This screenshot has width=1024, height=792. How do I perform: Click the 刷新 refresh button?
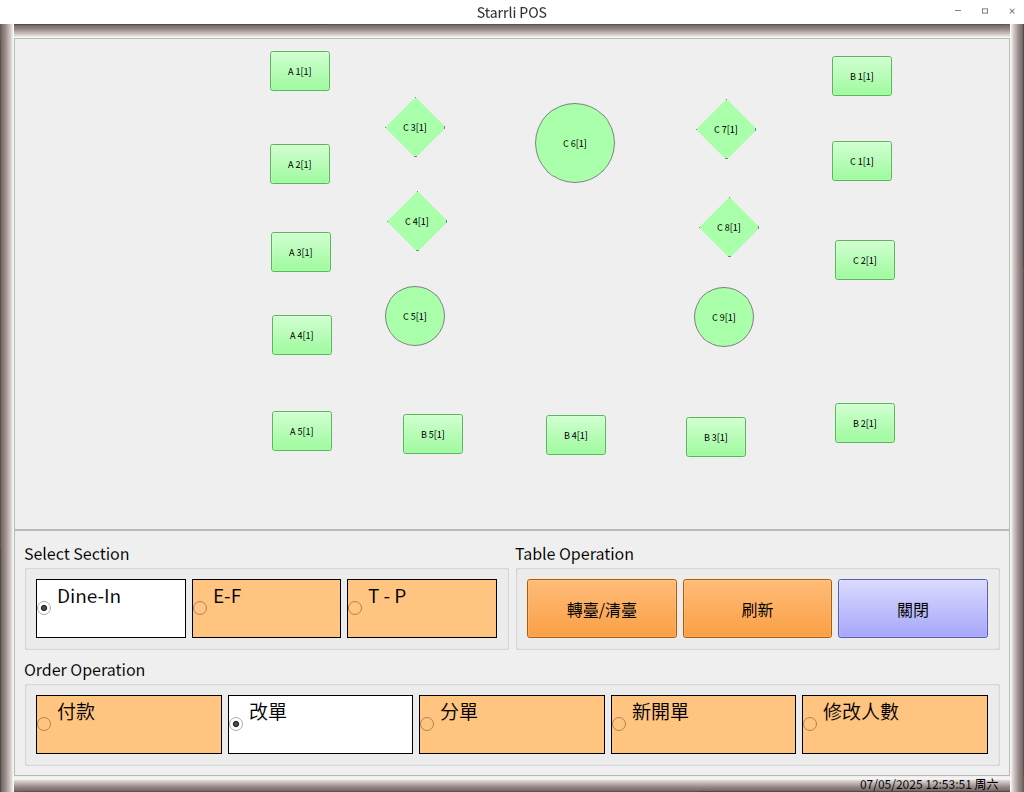point(757,609)
